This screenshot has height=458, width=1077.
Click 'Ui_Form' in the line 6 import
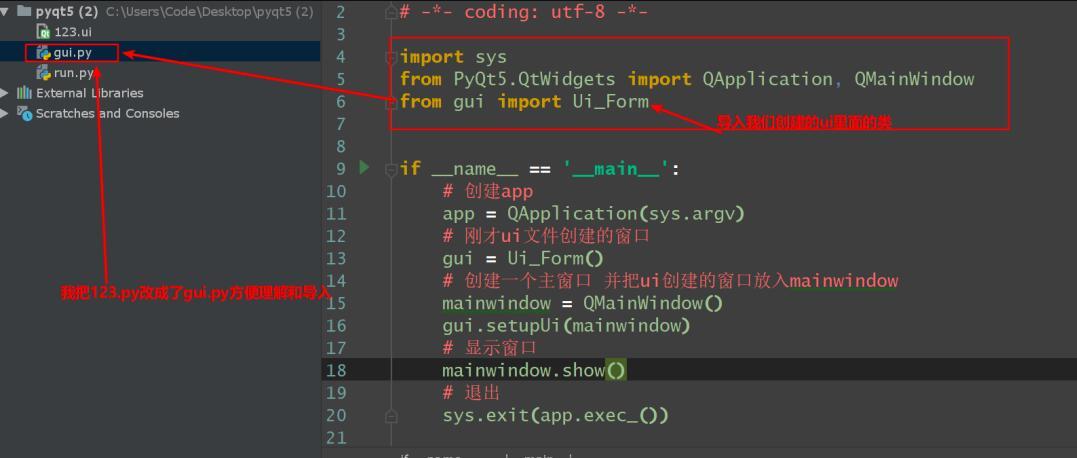[x=611, y=102]
